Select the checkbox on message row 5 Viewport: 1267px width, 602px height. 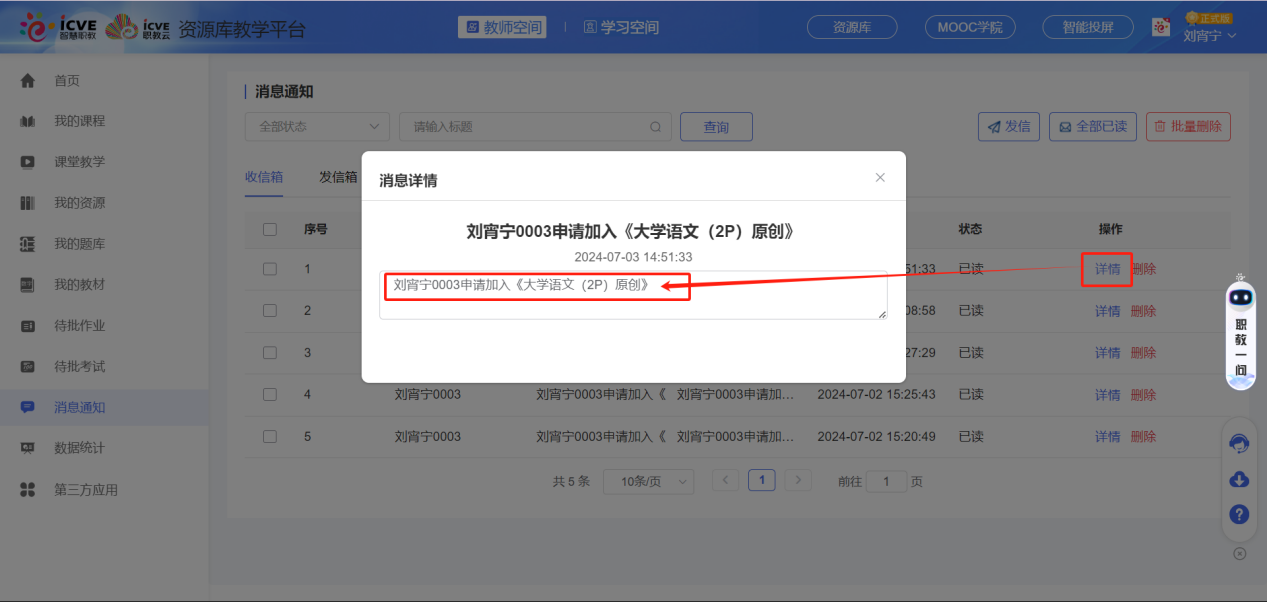click(268, 436)
